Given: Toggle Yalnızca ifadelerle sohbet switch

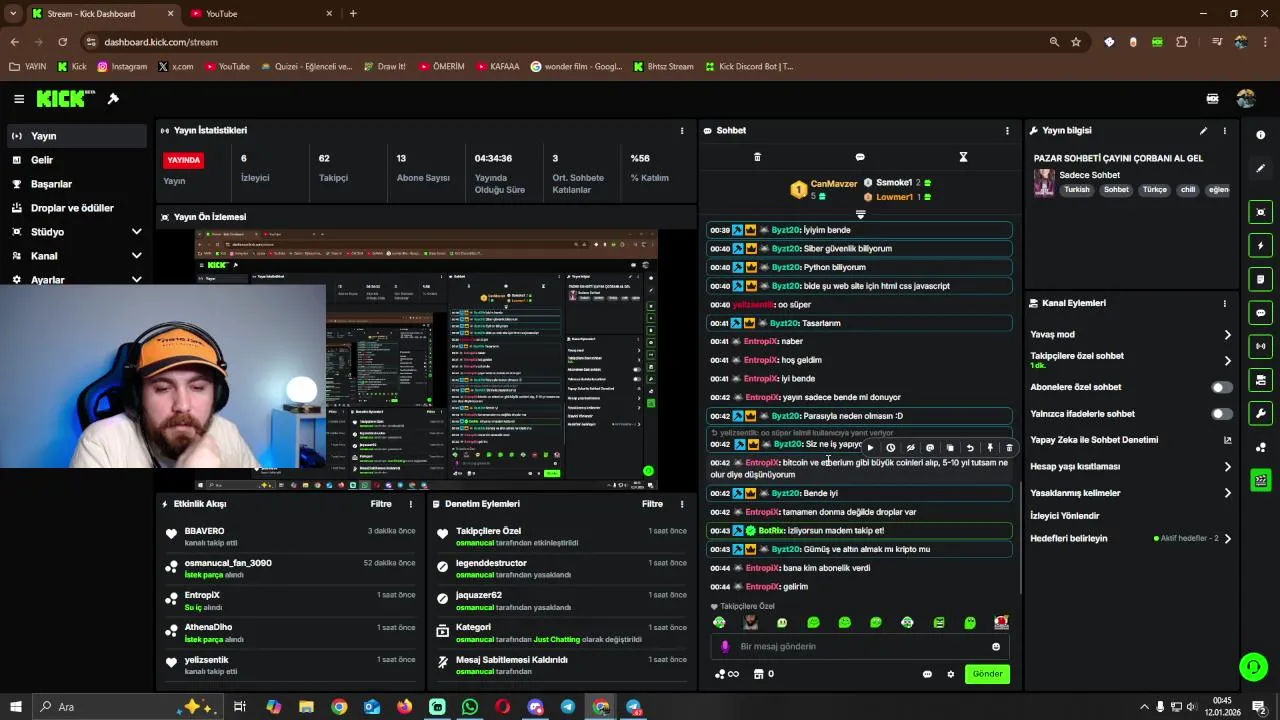Looking at the screenshot, I should (1221, 414).
